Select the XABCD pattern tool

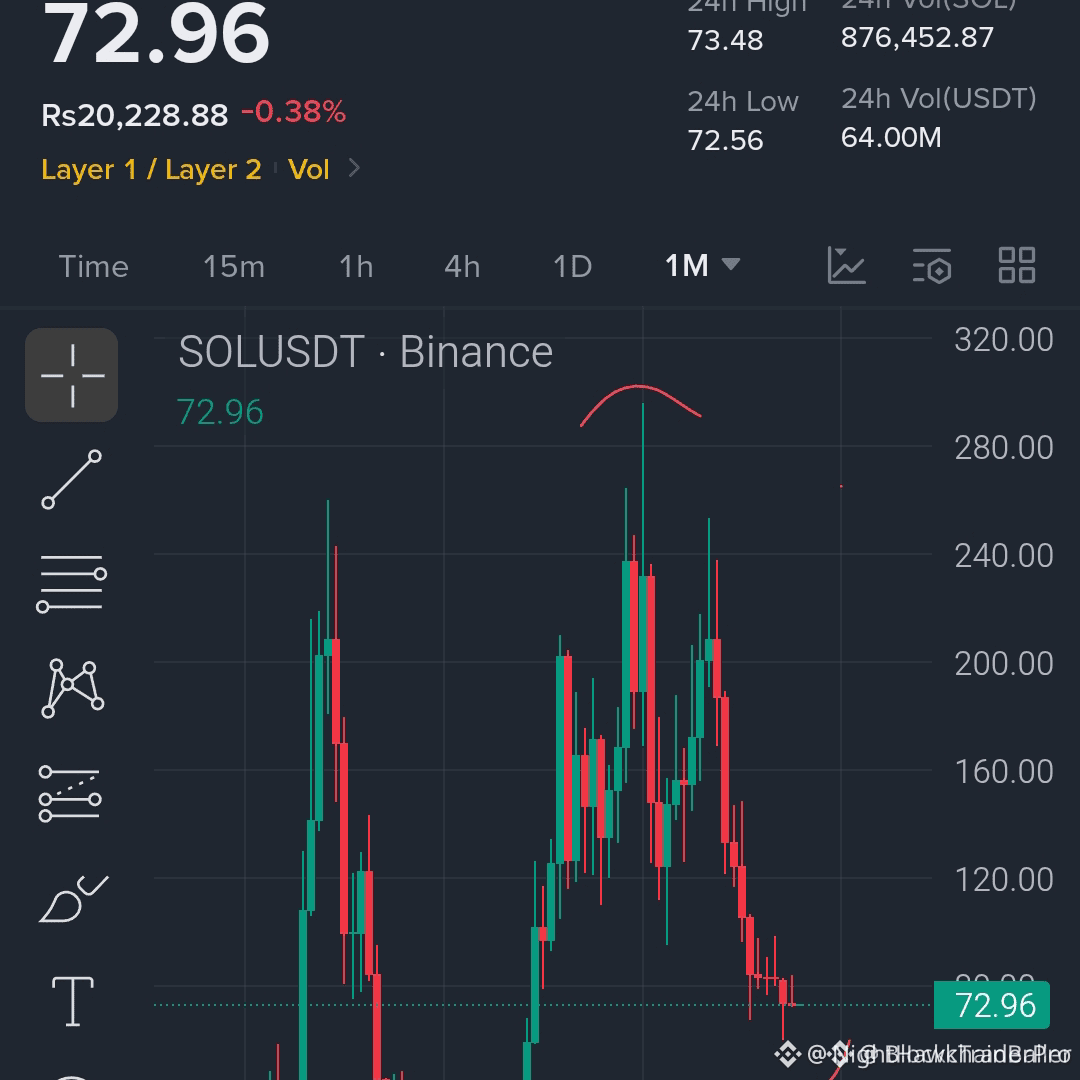tap(72, 688)
